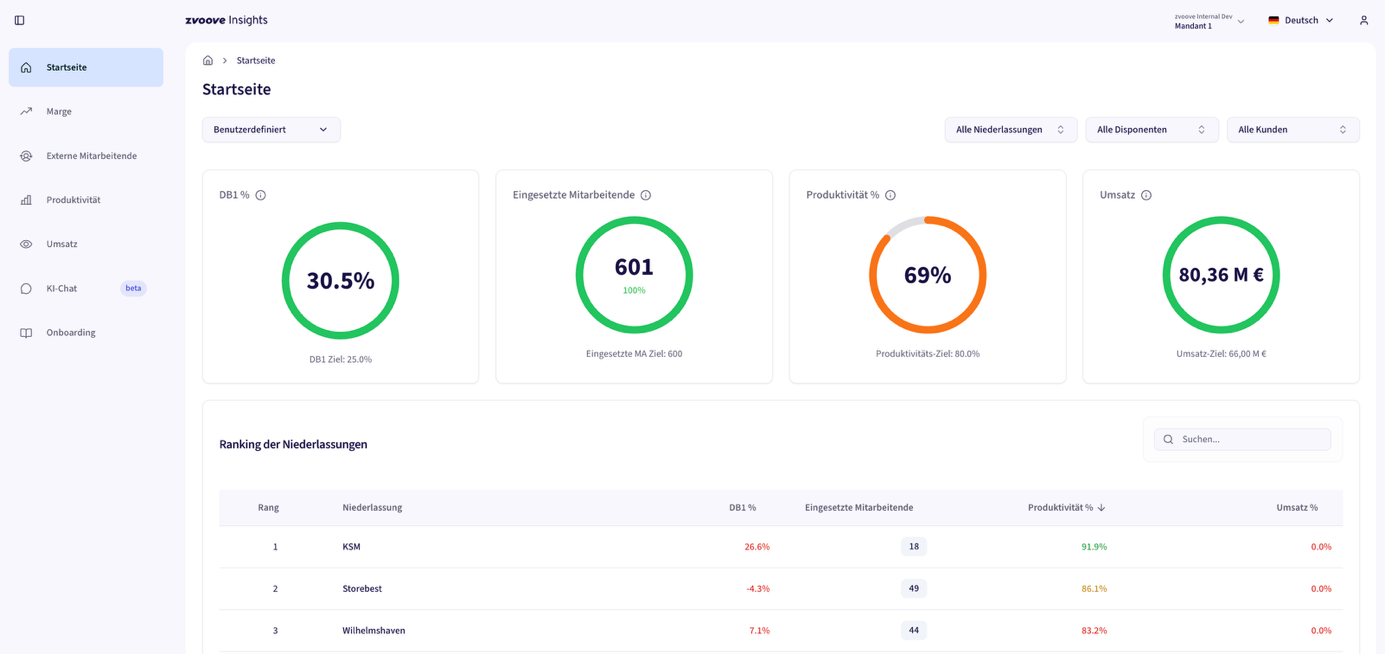
Task: Show info for Produktivität % card
Action: click(890, 195)
